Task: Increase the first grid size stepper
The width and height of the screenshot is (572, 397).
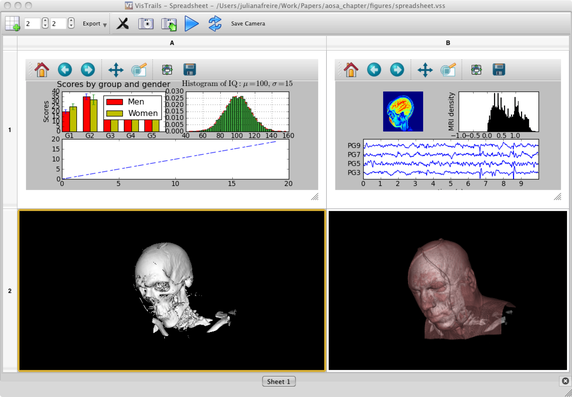Action: click(x=45, y=21)
